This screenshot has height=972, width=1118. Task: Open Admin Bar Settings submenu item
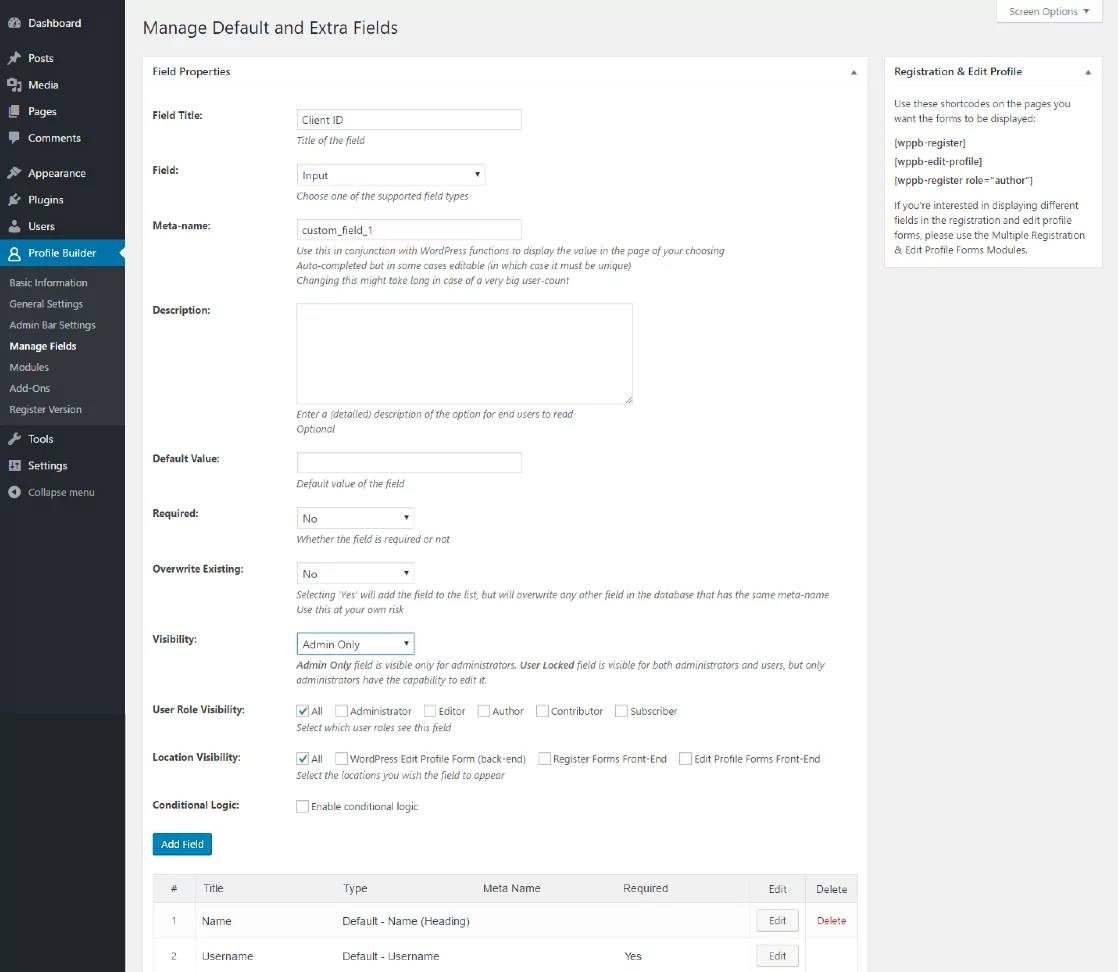click(53, 325)
